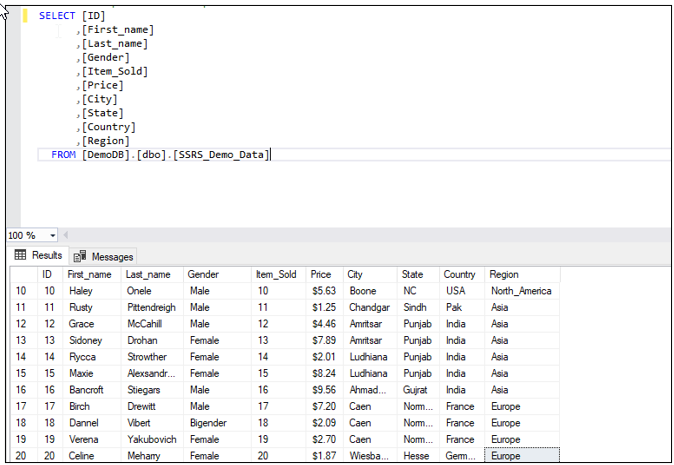Select the Region column header
Image resolution: width=674 pixels, height=465 pixels.
pos(522,274)
